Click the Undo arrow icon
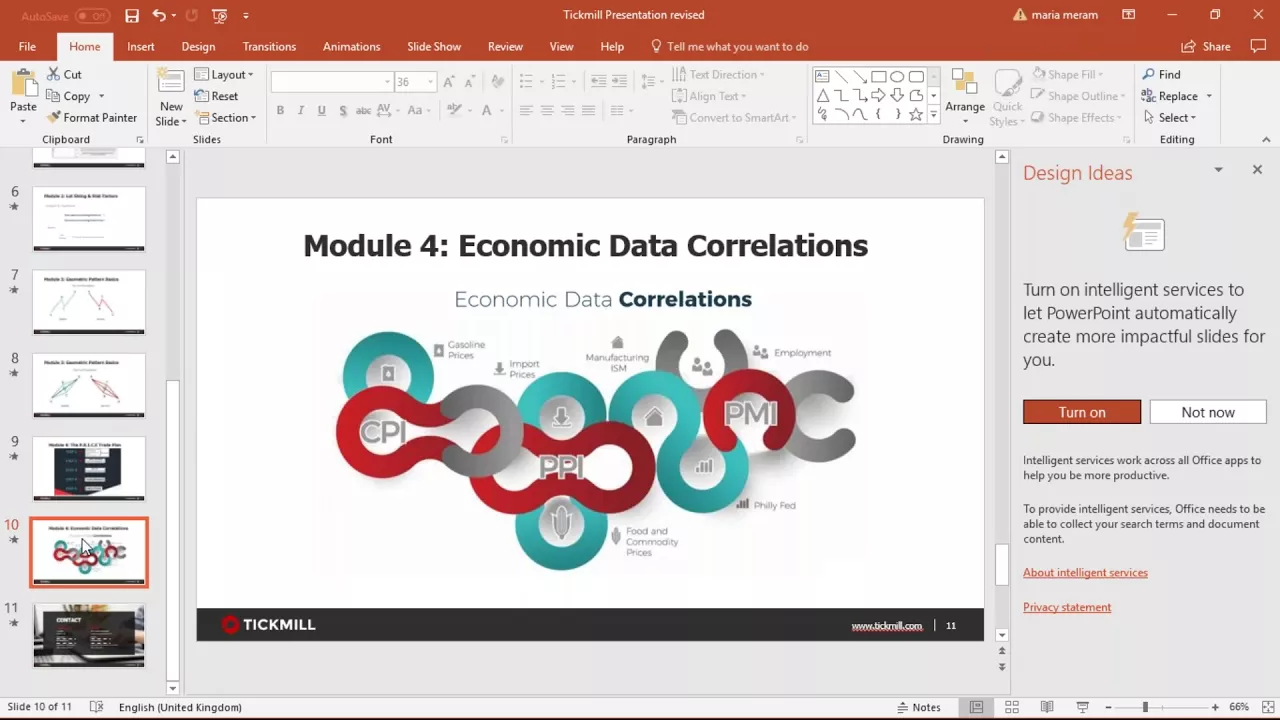The image size is (1280, 720). [x=159, y=15]
